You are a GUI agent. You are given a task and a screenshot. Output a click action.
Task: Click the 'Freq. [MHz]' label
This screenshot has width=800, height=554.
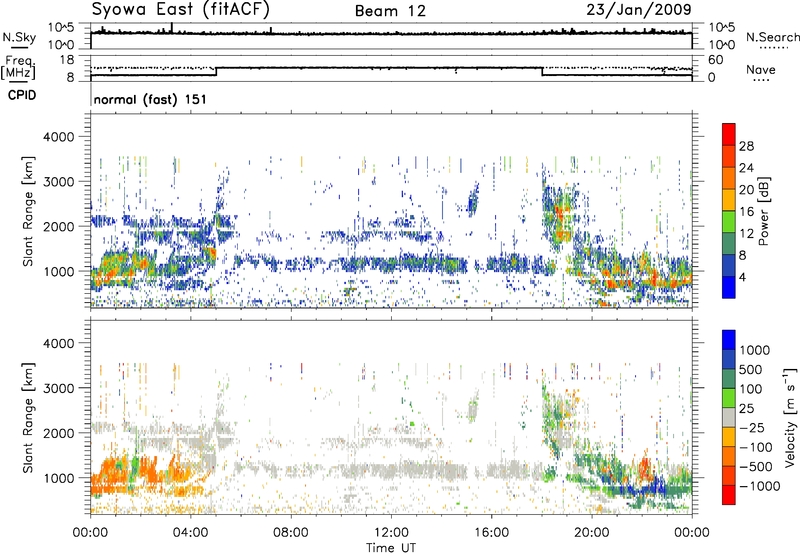click(x=19, y=67)
